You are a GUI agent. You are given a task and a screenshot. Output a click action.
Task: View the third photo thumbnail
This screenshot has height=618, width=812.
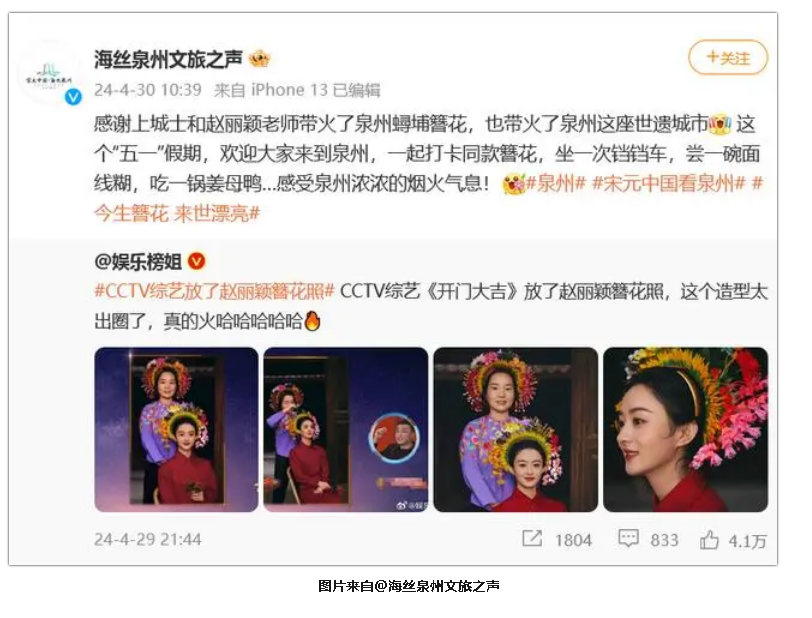[516, 429]
